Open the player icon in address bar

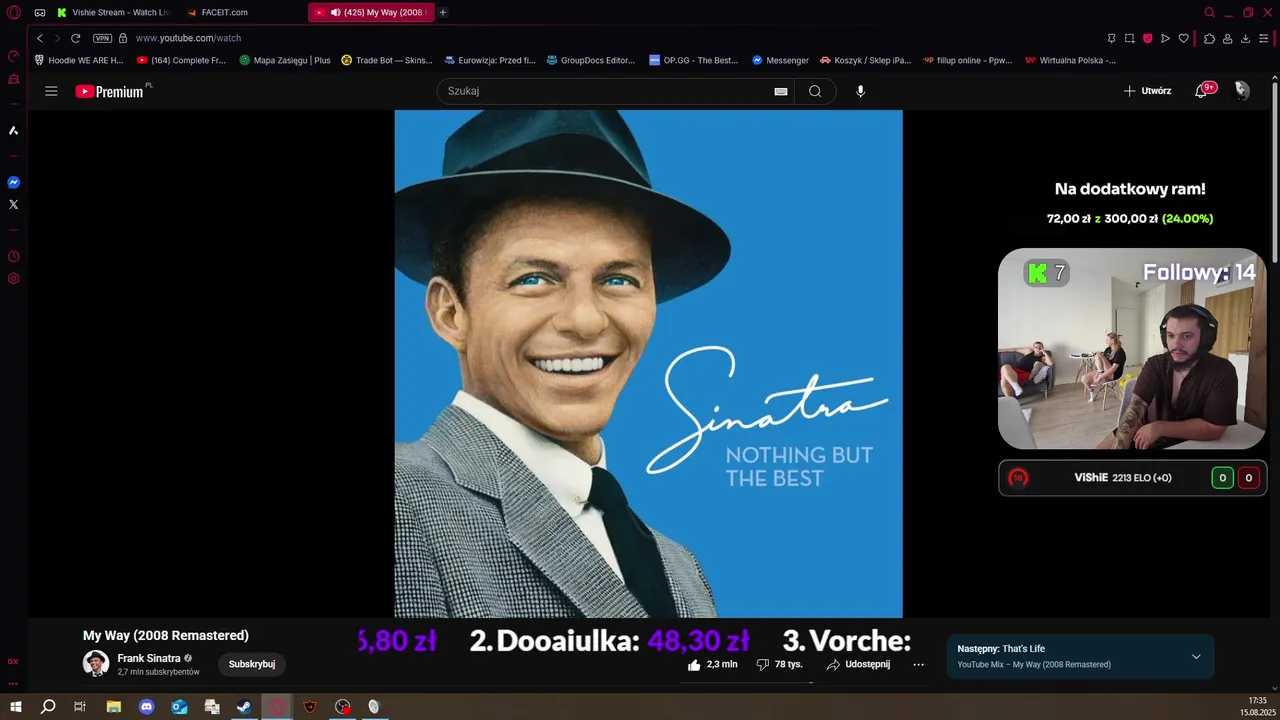[1165, 38]
